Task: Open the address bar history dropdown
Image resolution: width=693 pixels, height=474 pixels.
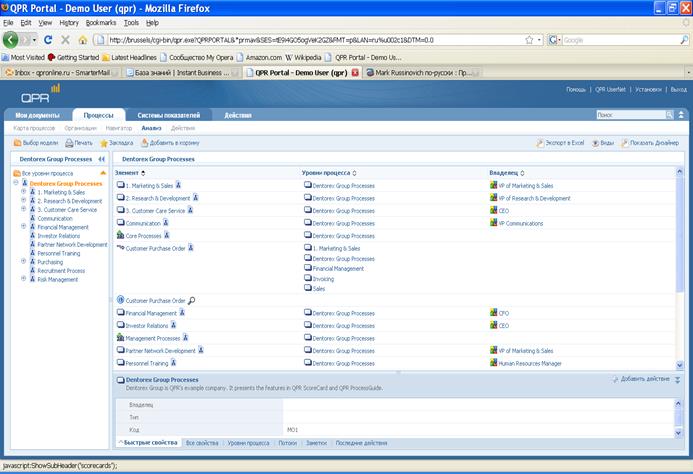Action: point(540,40)
